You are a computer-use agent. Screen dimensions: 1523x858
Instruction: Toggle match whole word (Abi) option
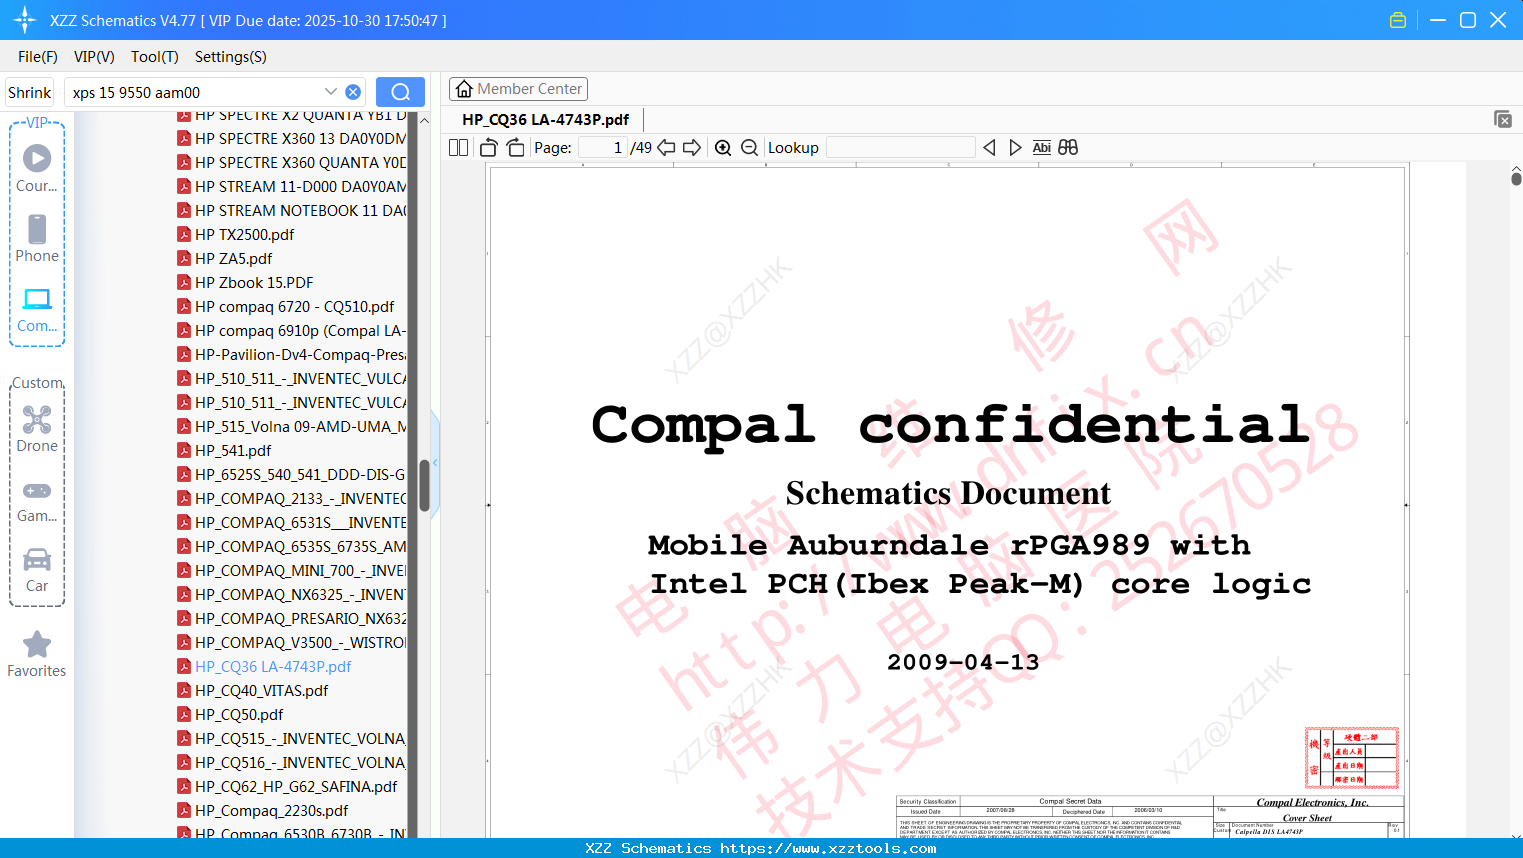click(x=1041, y=148)
